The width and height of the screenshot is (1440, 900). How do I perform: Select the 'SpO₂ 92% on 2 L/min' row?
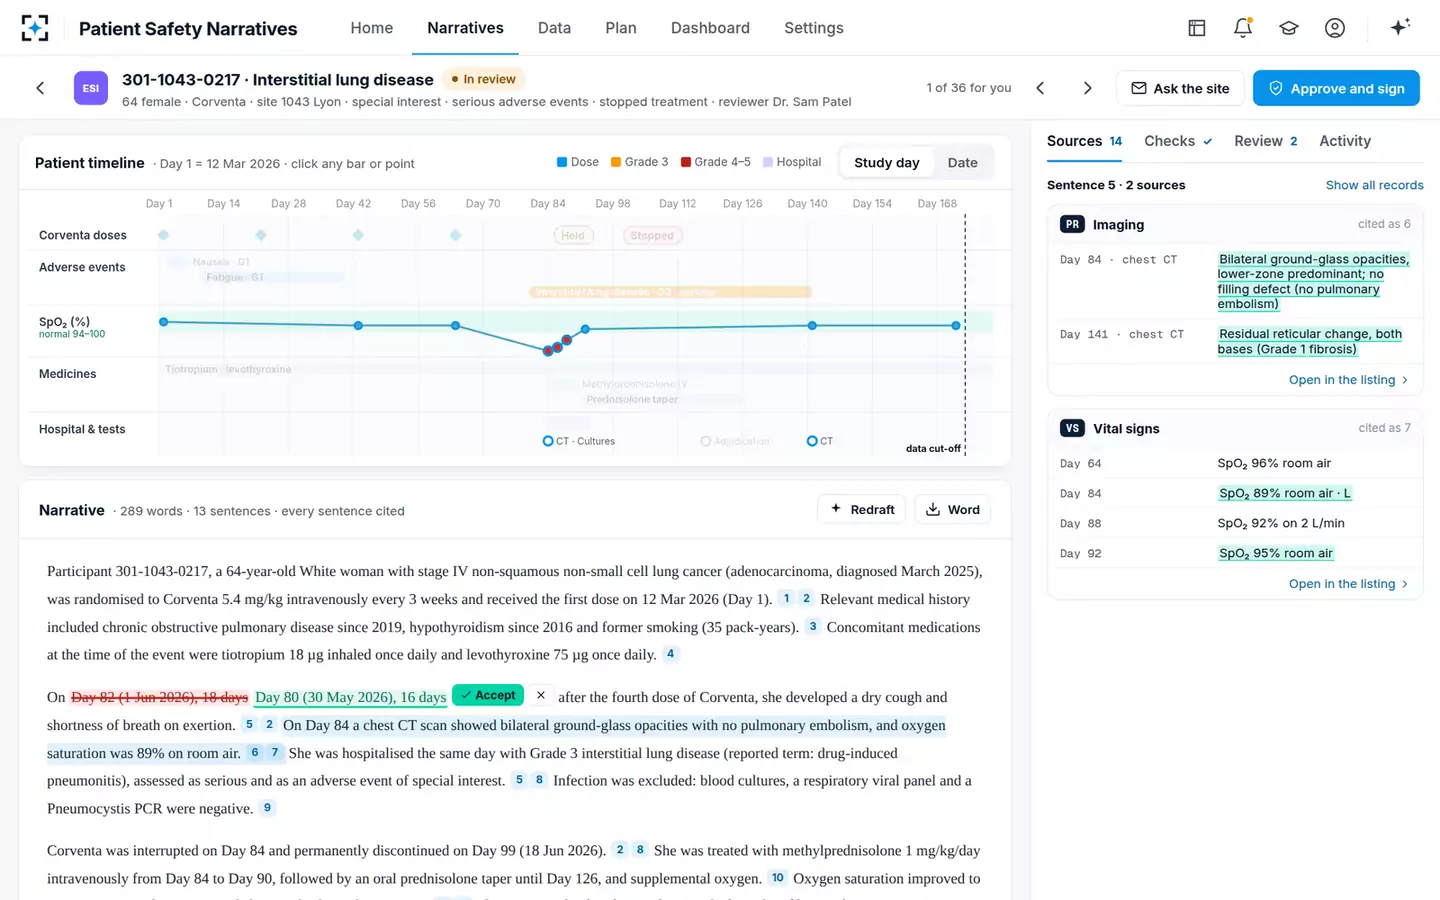click(1235, 523)
